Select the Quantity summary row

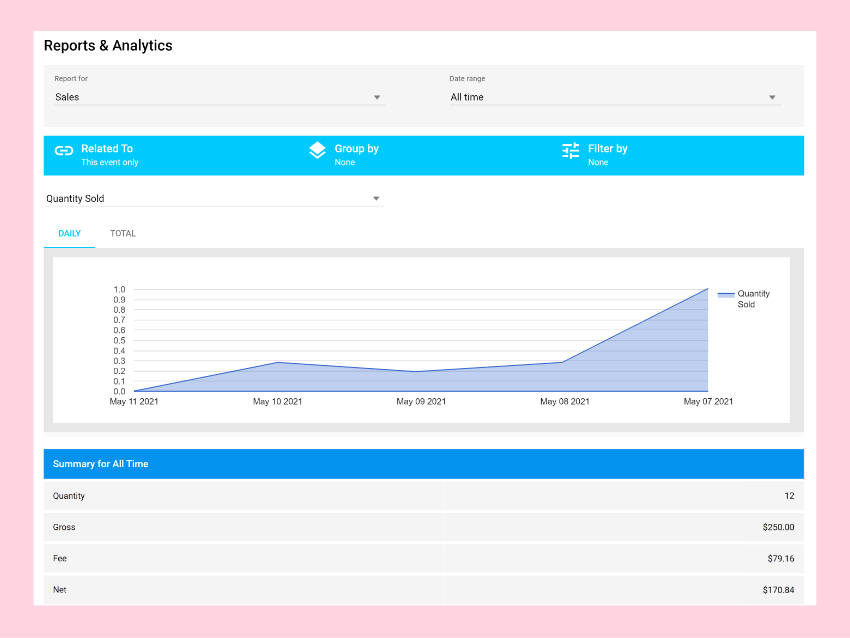pos(423,496)
